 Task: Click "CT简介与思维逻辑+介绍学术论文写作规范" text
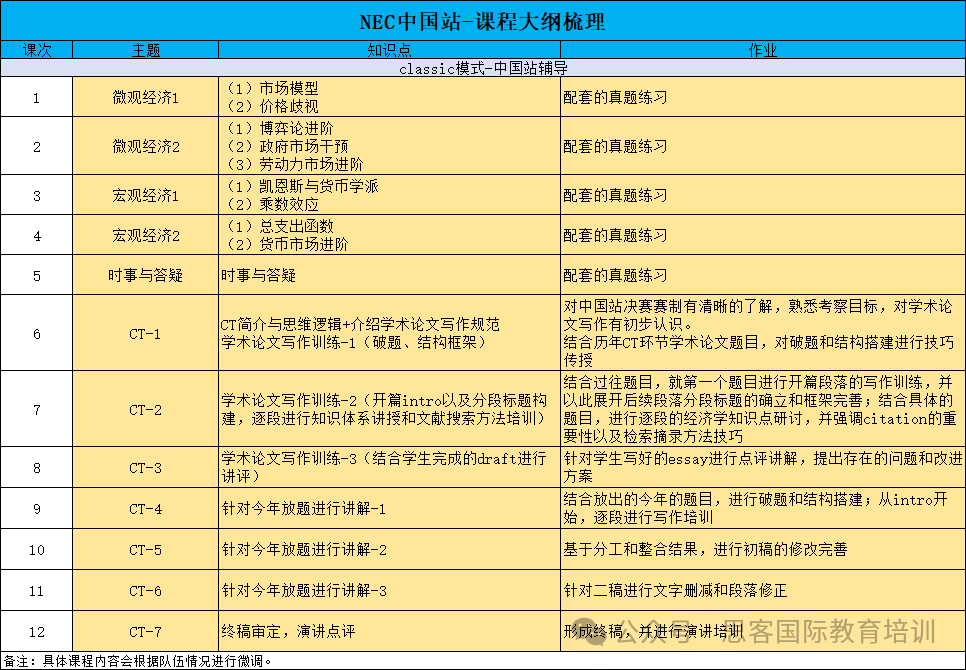click(x=360, y=325)
